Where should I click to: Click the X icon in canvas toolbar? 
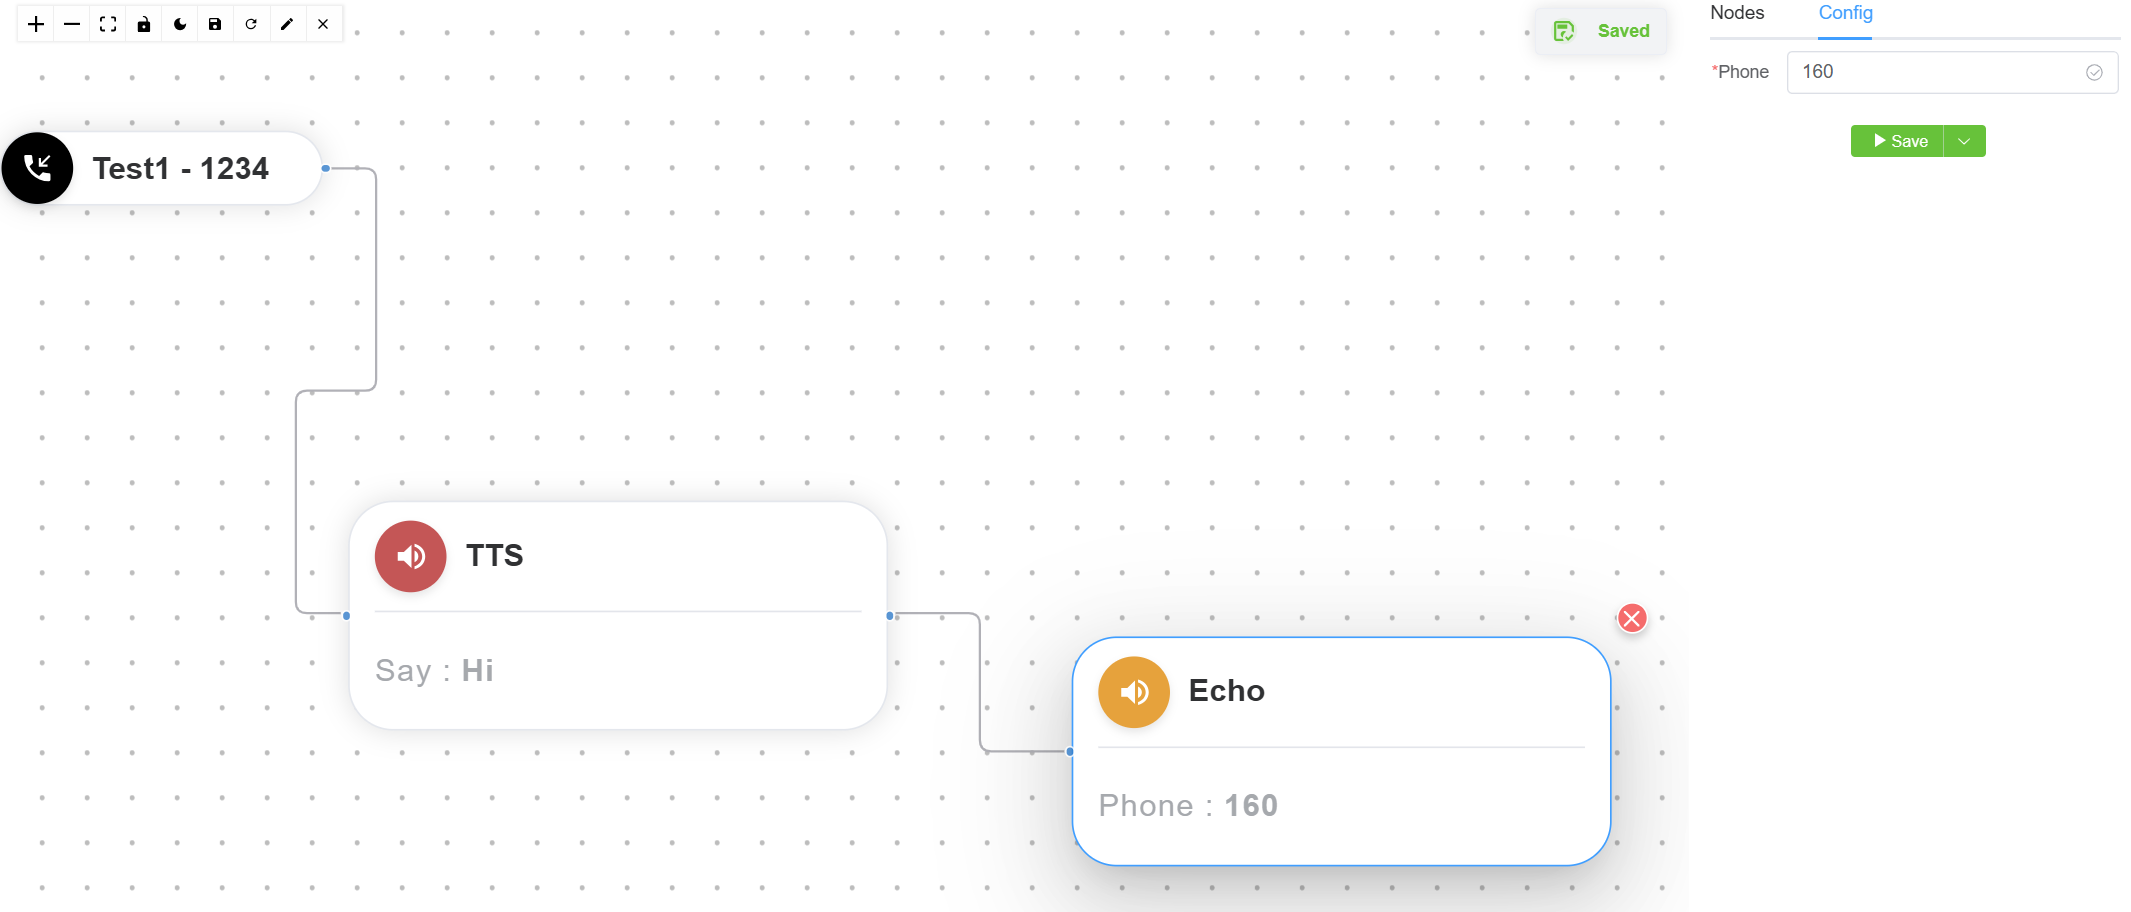pos(323,24)
